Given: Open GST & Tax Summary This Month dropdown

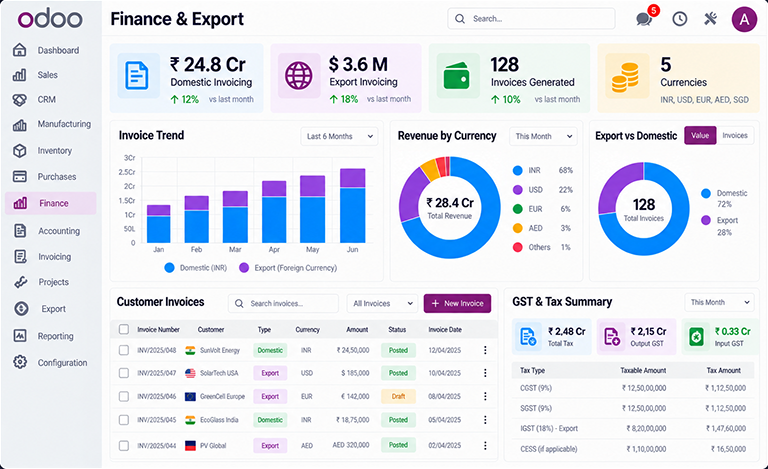Looking at the screenshot, I should tap(719, 303).
